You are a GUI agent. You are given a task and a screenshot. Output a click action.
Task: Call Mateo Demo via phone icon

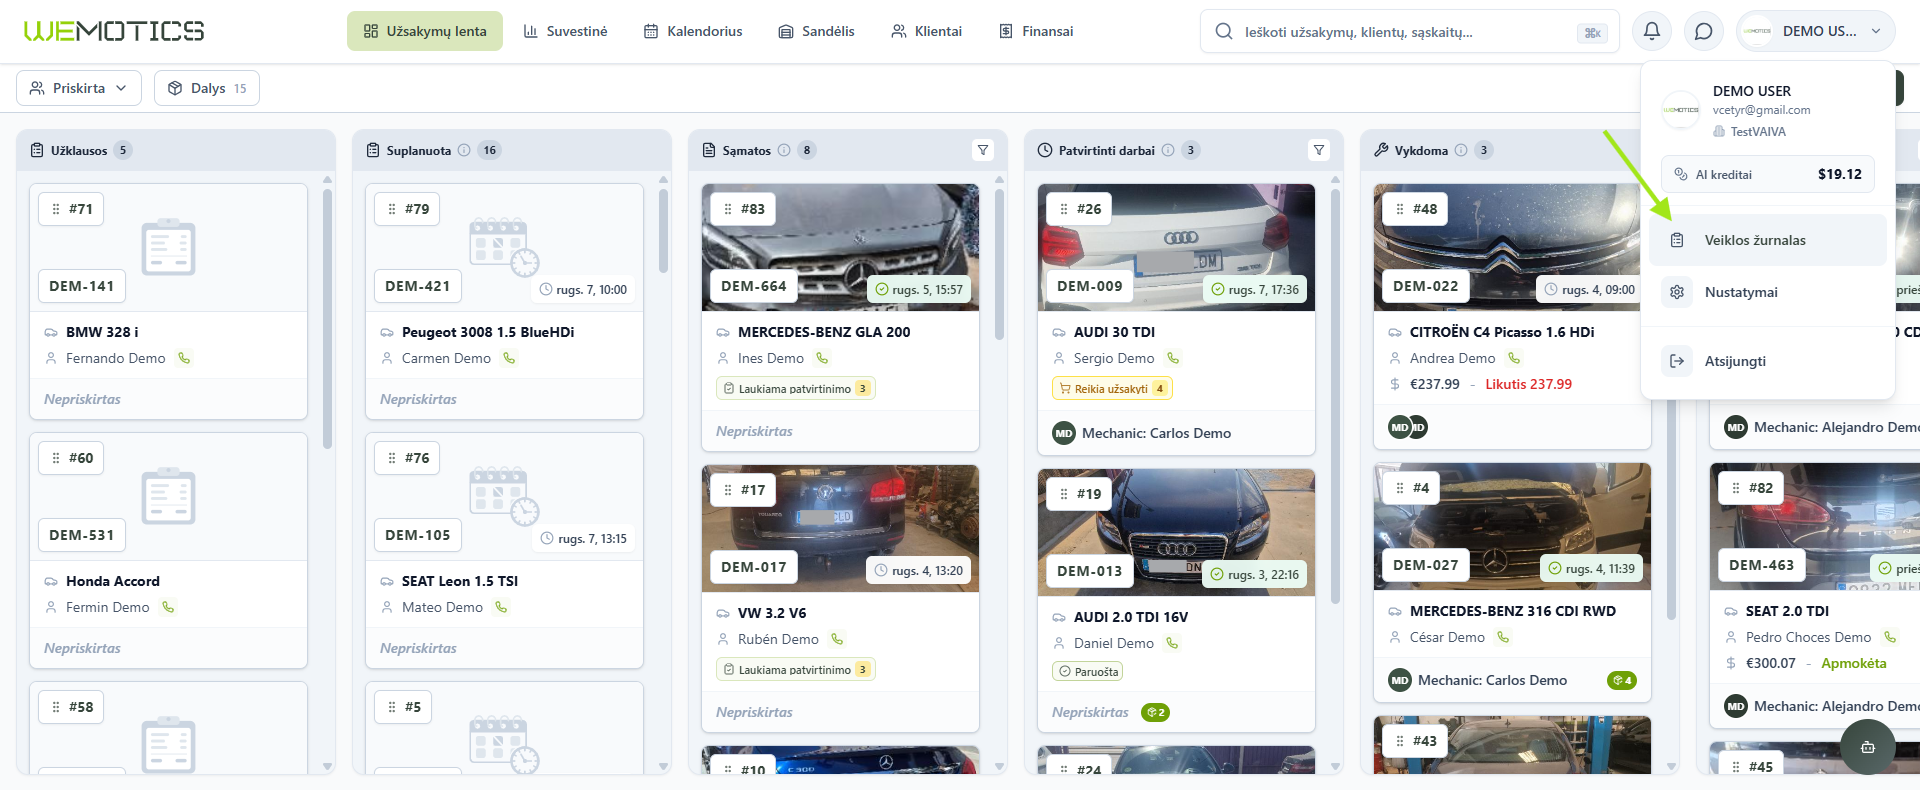(x=501, y=607)
